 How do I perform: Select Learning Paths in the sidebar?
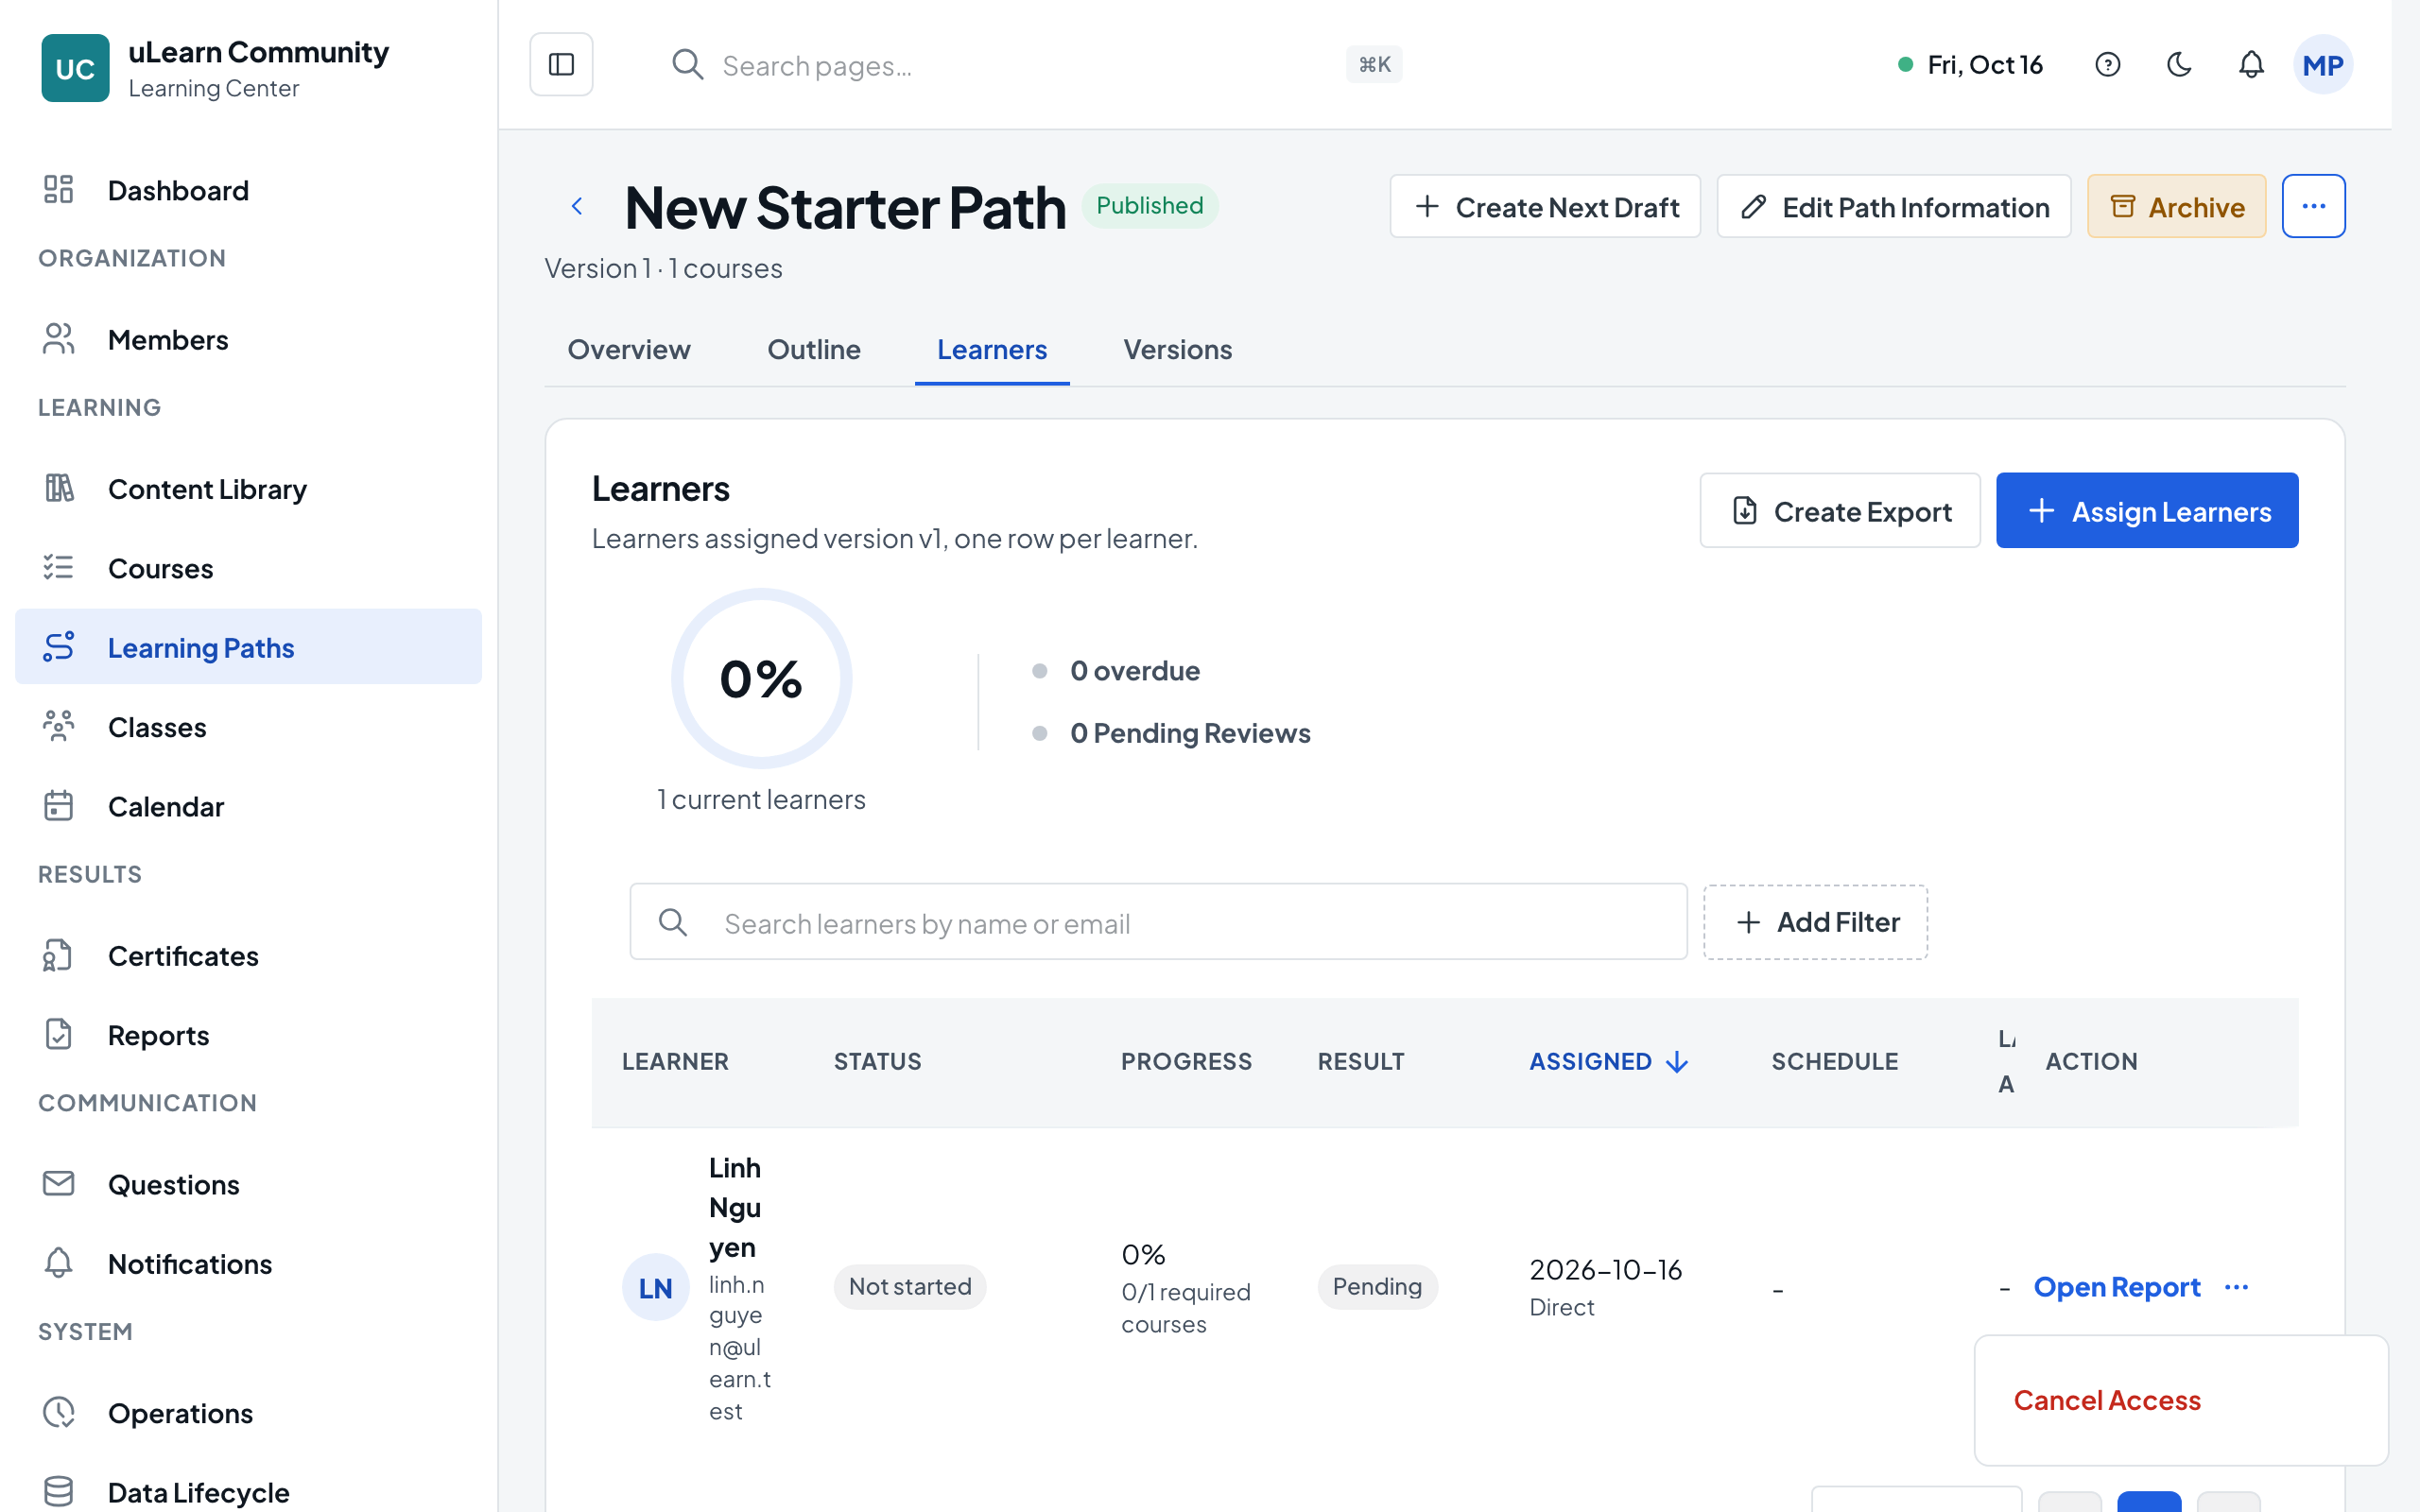(x=248, y=647)
